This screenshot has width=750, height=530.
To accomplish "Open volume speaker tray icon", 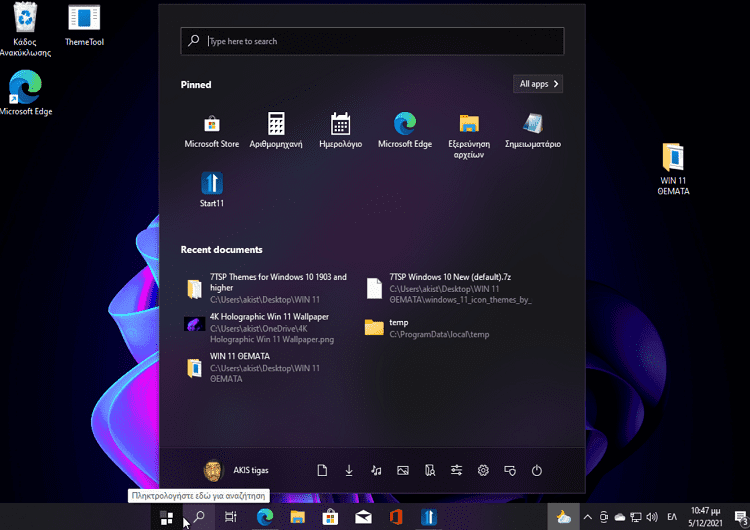I will [x=651, y=517].
